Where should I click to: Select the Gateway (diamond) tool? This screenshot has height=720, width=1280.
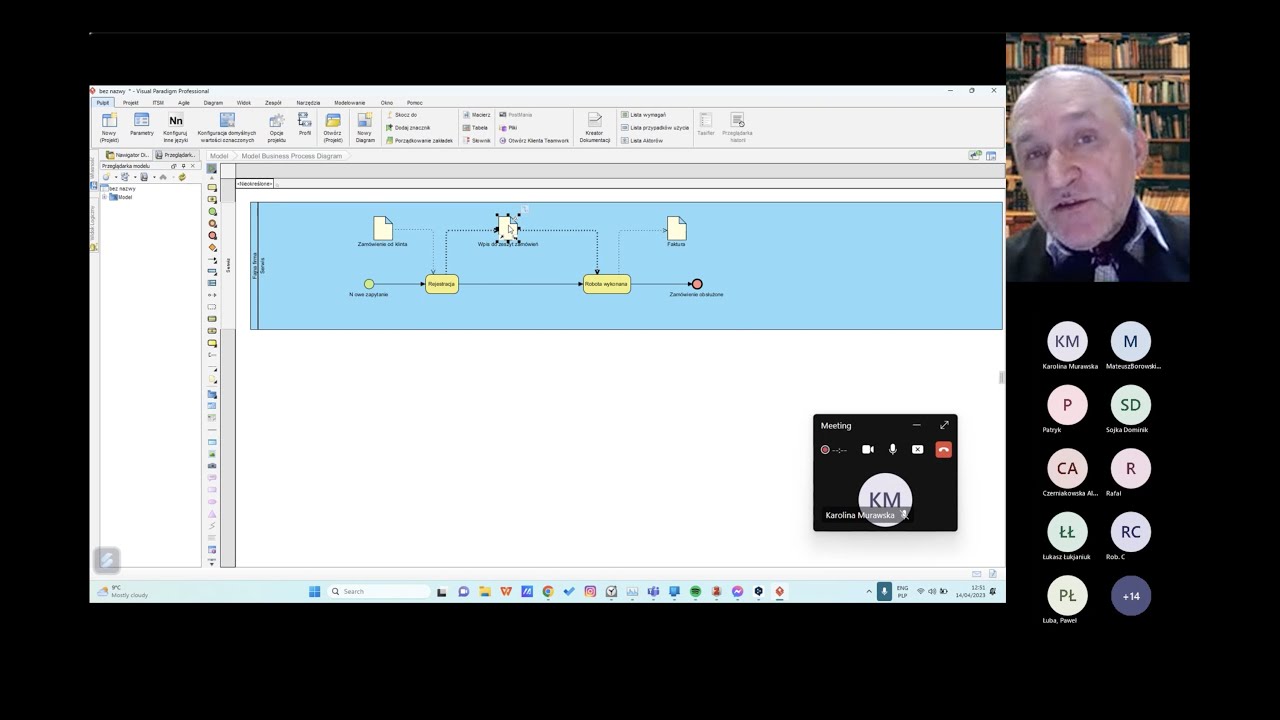pyautogui.click(x=212, y=248)
